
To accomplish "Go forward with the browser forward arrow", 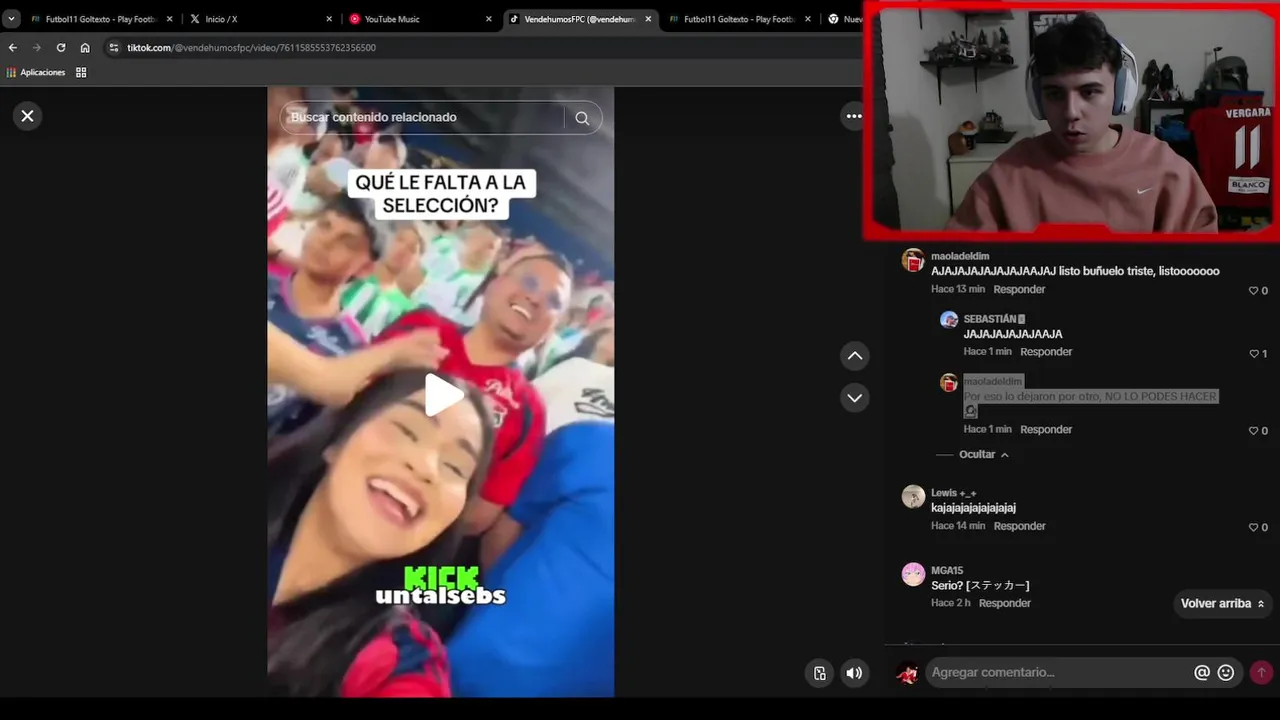I will pos(37,47).
